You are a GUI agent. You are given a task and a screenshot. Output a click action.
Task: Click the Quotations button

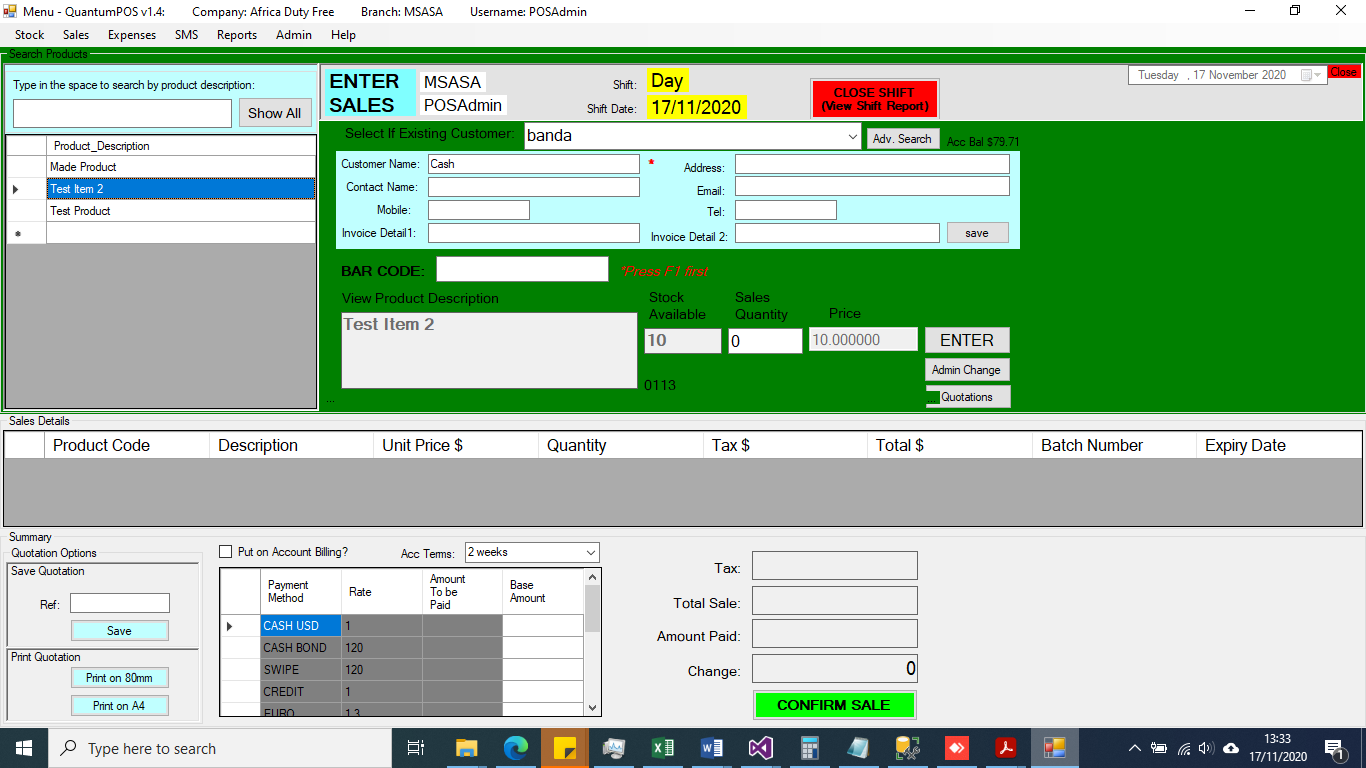click(967, 397)
